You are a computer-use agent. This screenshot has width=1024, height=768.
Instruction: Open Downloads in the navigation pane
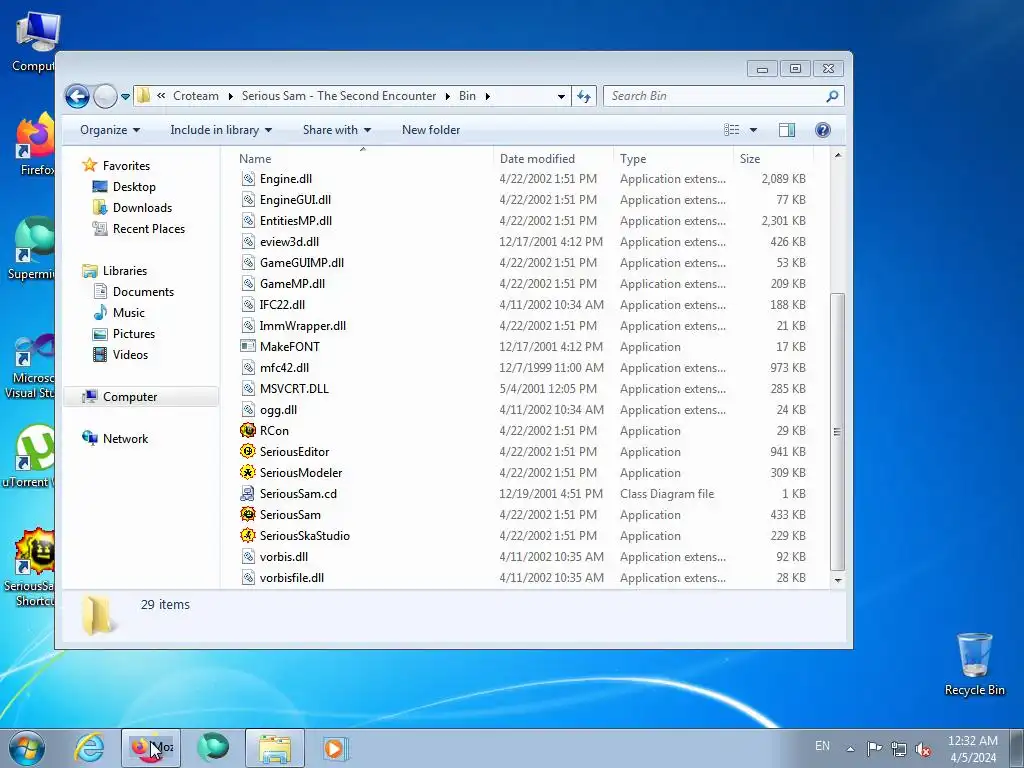pyautogui.click(x=142, y=208)
